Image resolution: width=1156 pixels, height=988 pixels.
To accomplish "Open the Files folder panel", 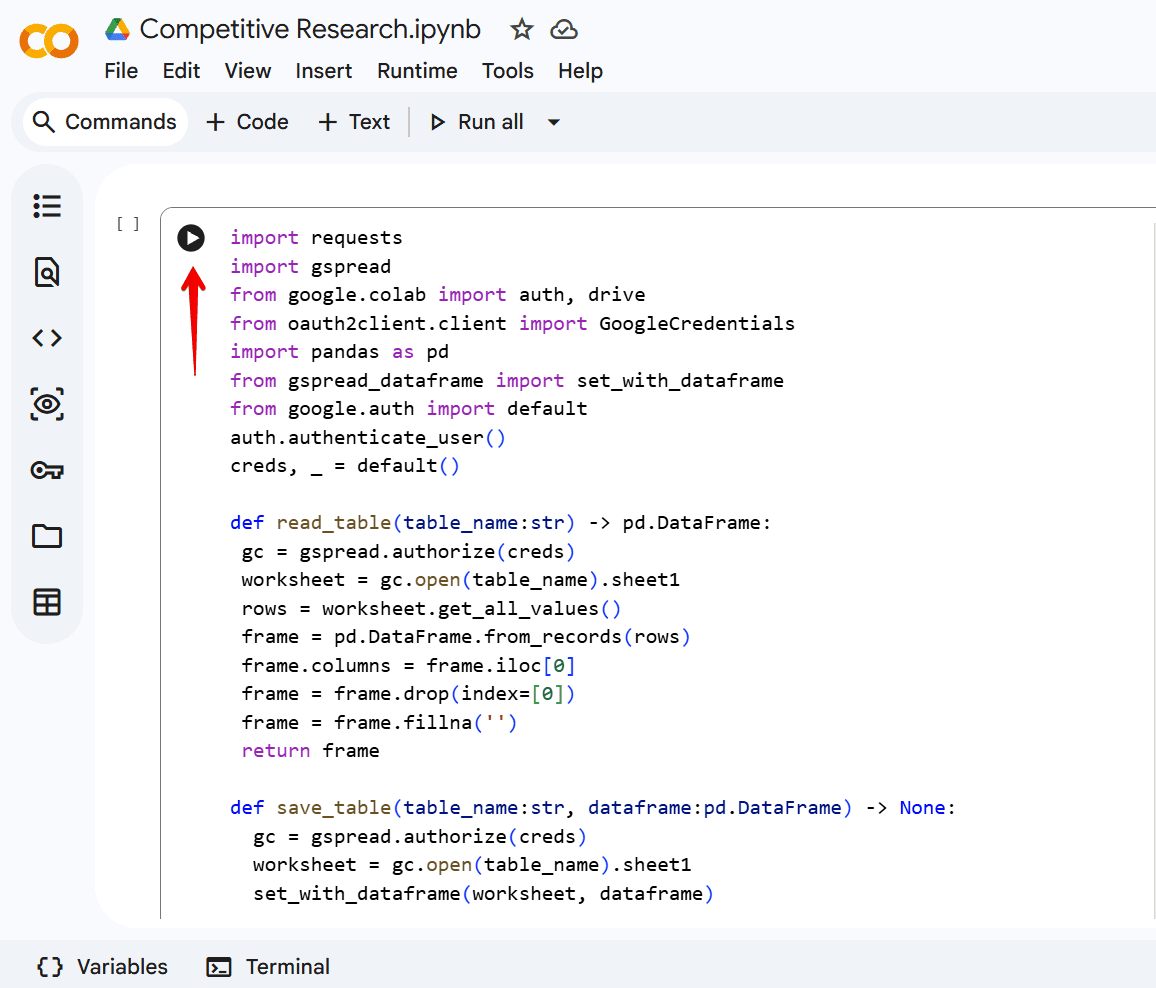I will tap(47, 536).
